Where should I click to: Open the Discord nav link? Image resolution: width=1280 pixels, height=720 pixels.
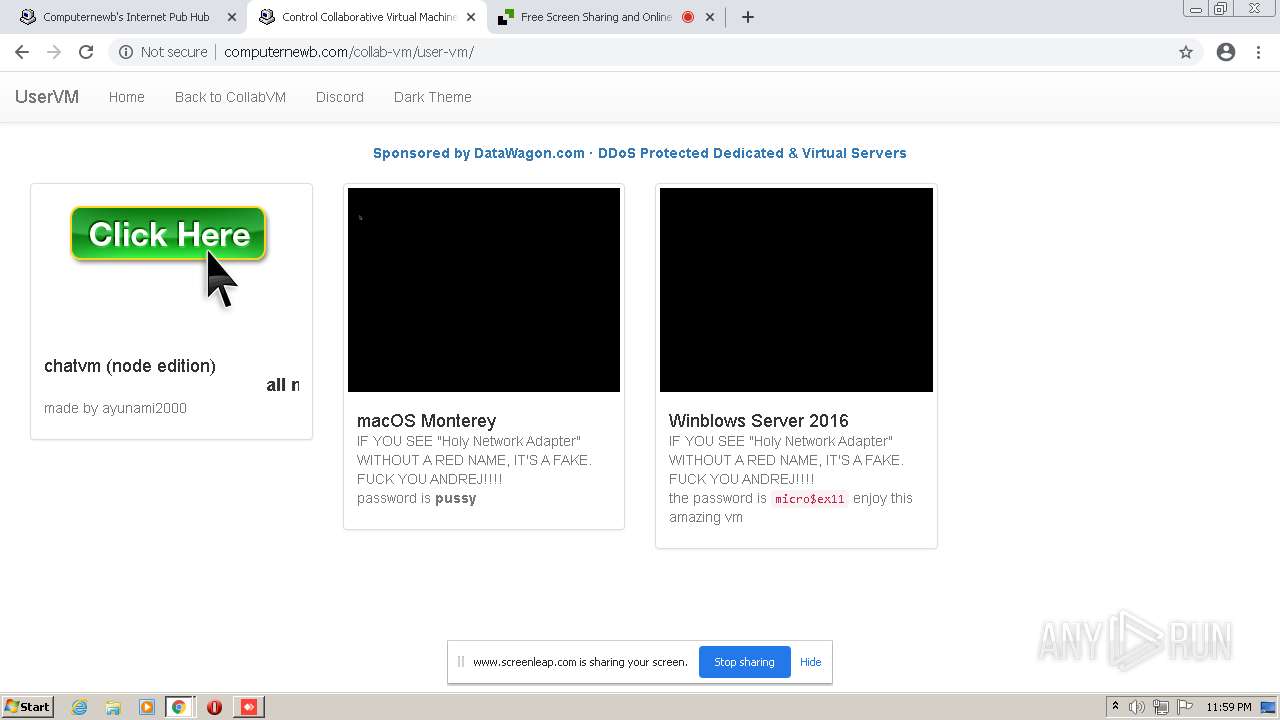pos(340,97)
